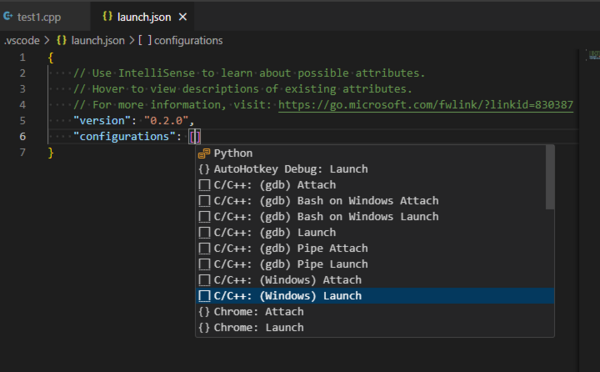Click the AutoHotkey Debug braces icon
This screenshot has height=372, width=600.
pos(204,169)
